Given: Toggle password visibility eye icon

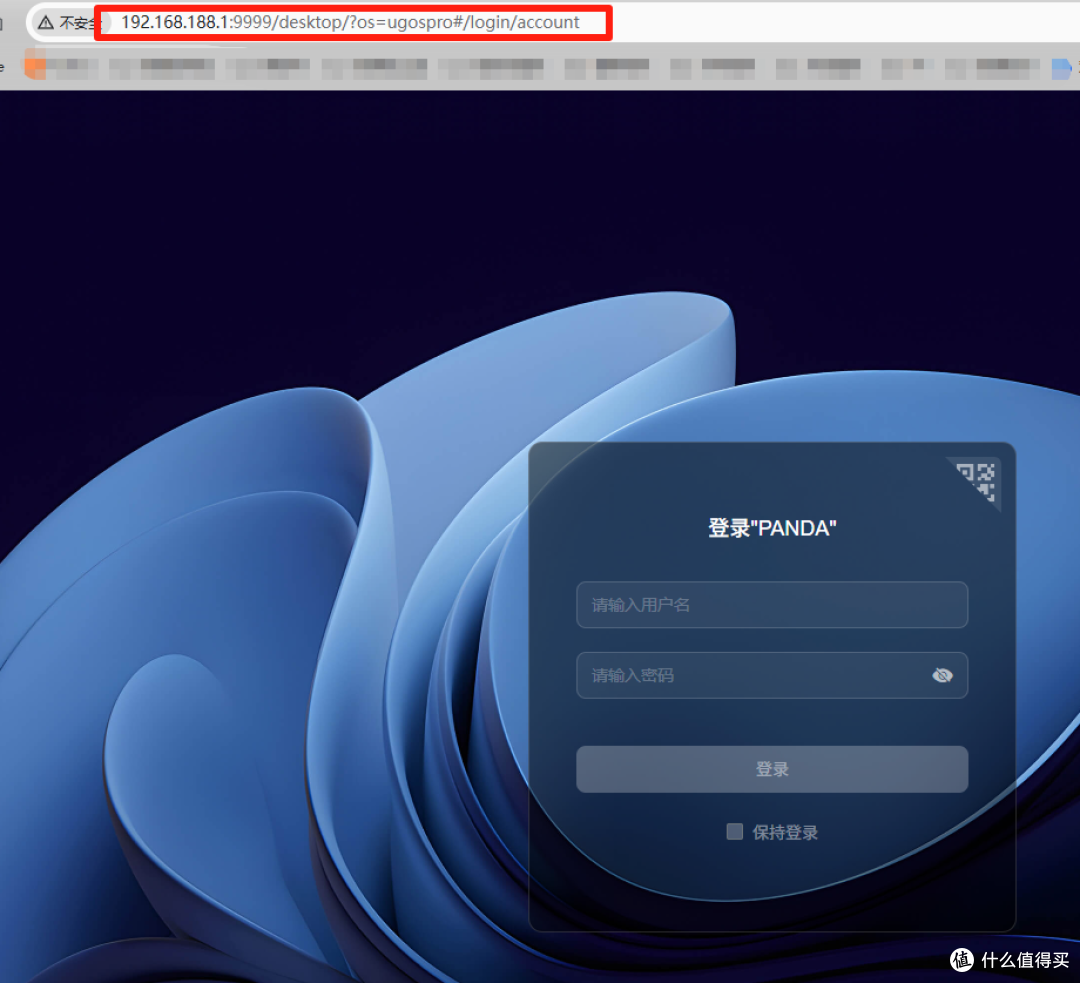Looking at the screenshot, I should (942, 676).
